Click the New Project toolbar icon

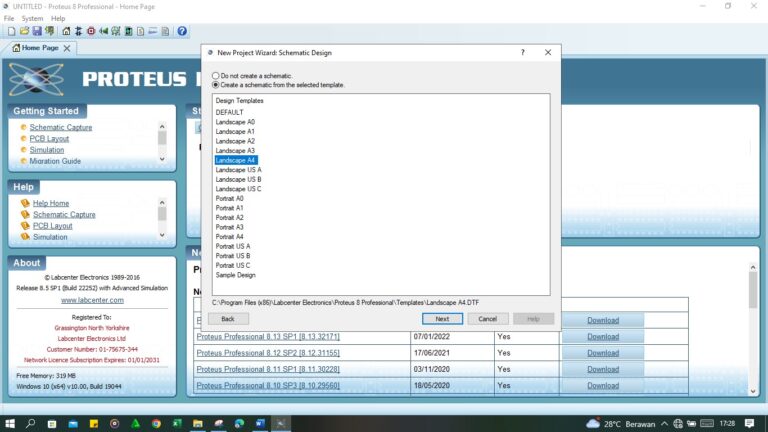click(11, 31)
